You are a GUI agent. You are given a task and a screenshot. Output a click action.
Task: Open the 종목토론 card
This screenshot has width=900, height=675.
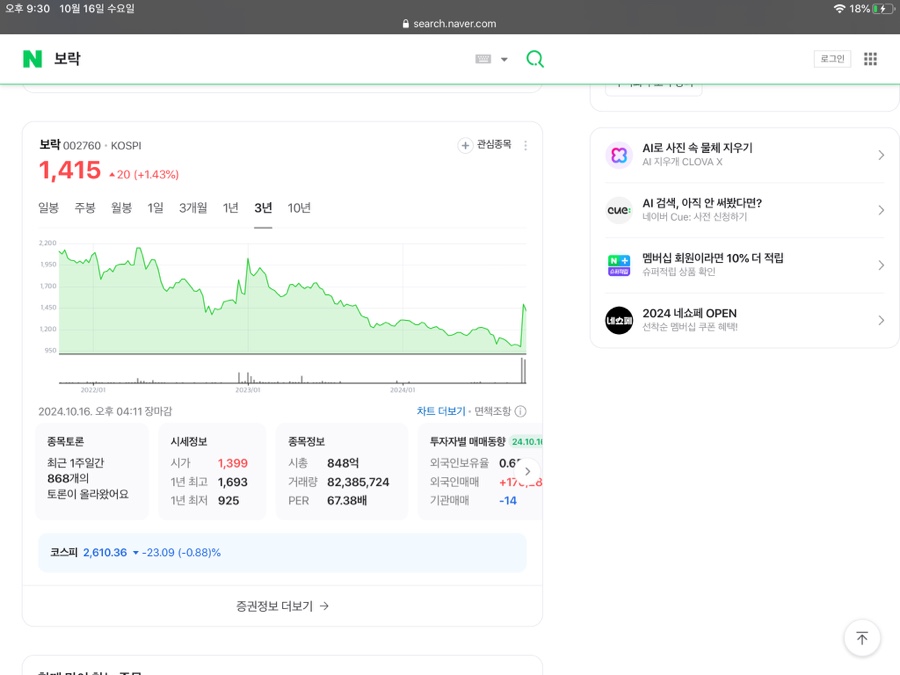click(92, 471)
